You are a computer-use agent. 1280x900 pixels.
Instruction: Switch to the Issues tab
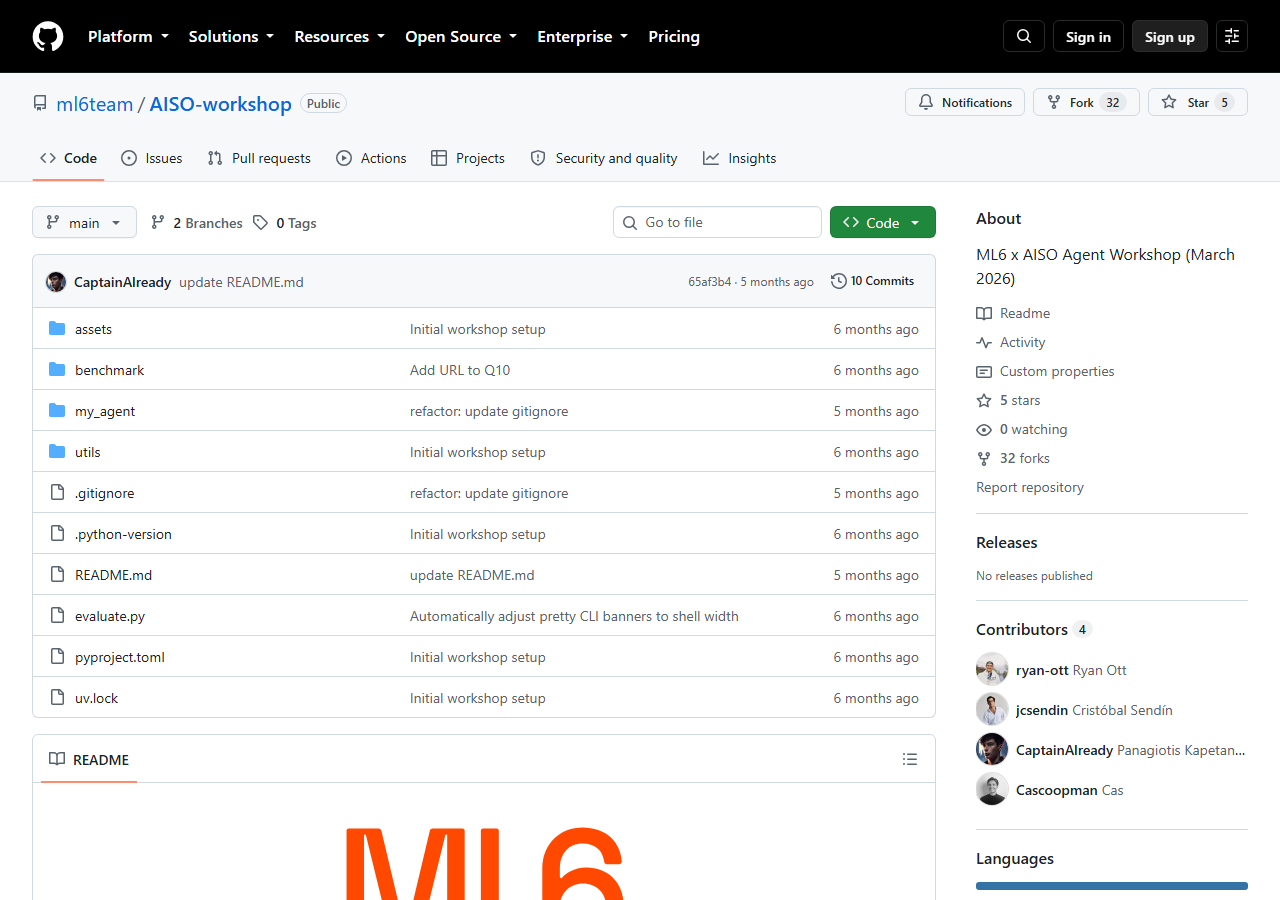pyautogui.click(x=152, y=158)
